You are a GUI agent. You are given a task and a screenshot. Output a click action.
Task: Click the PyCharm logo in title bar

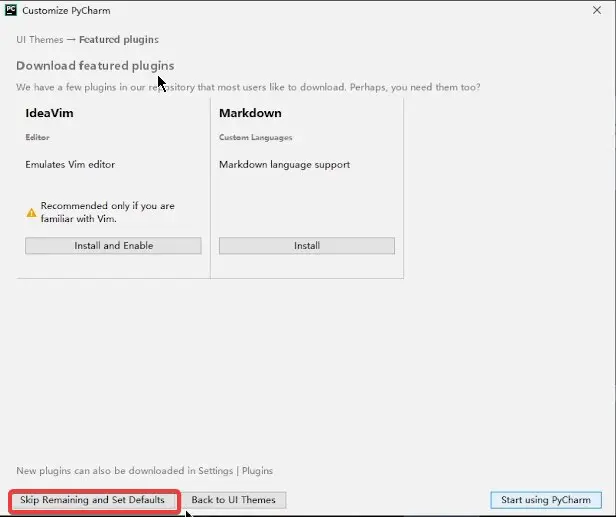[11, 10]
